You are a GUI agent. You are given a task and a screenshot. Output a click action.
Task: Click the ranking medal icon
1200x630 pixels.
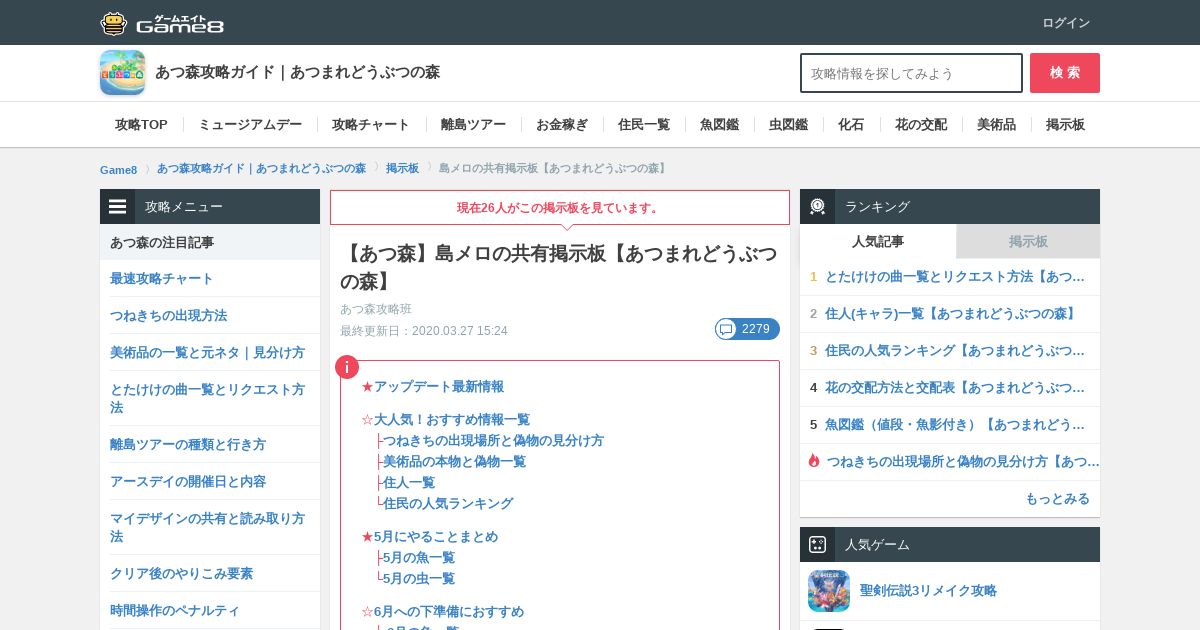[817, 206]
